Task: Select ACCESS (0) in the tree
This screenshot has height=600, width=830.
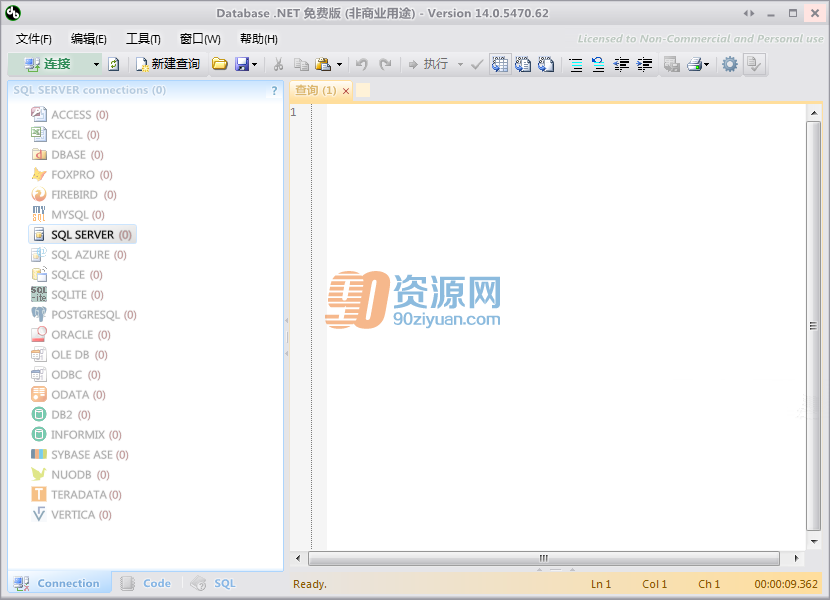Action: coord(70,114)
